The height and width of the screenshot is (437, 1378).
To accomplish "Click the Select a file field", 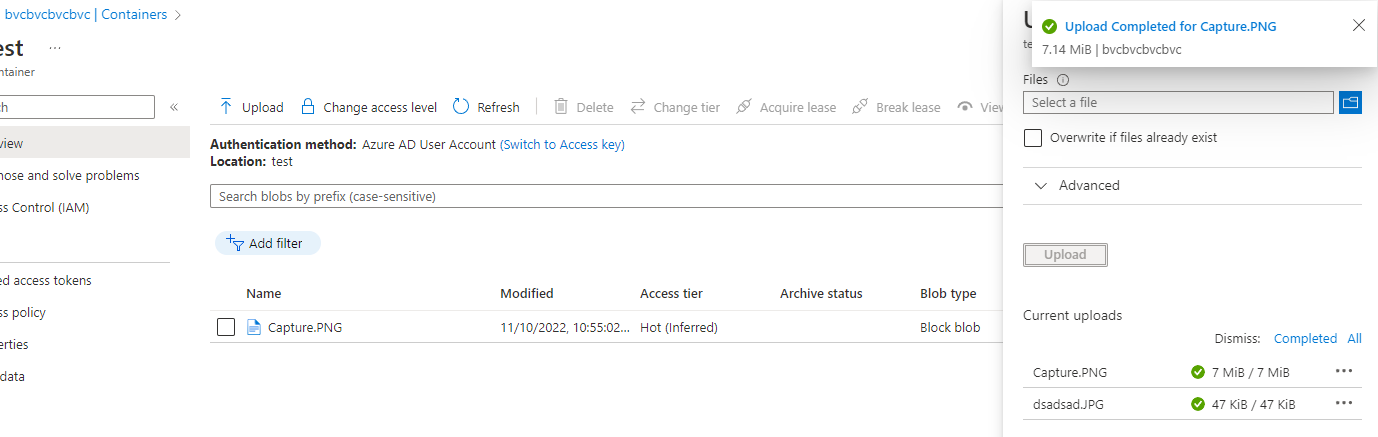I will tap(1178, 102).
